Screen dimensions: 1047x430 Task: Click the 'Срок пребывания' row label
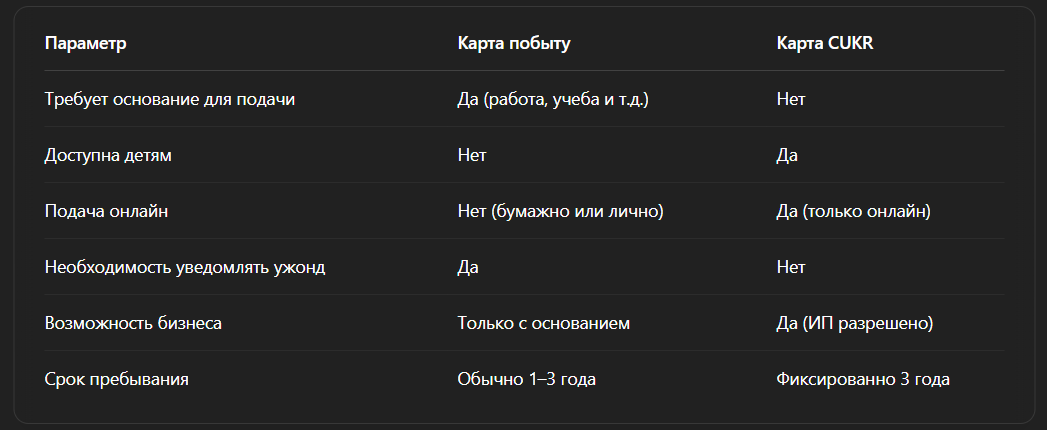coord(117,379)
